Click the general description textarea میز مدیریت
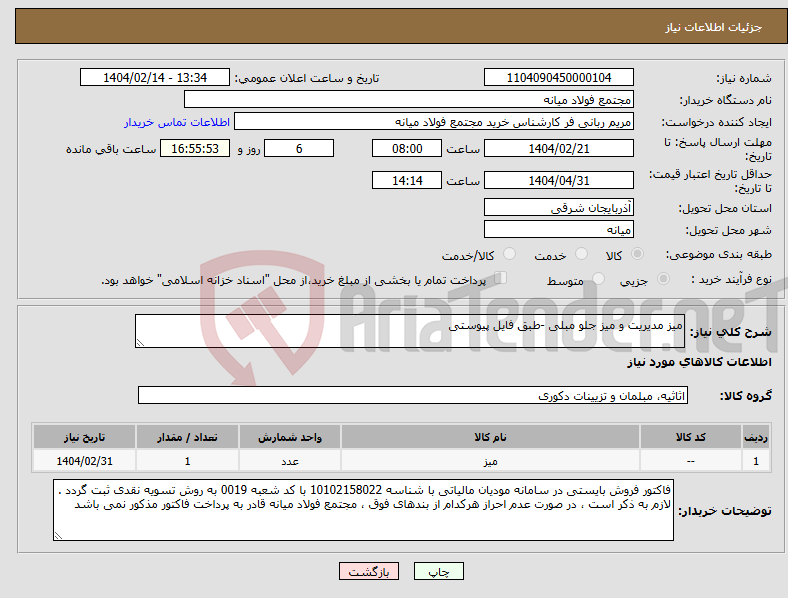Screen dimensions: 788x598 410,331
